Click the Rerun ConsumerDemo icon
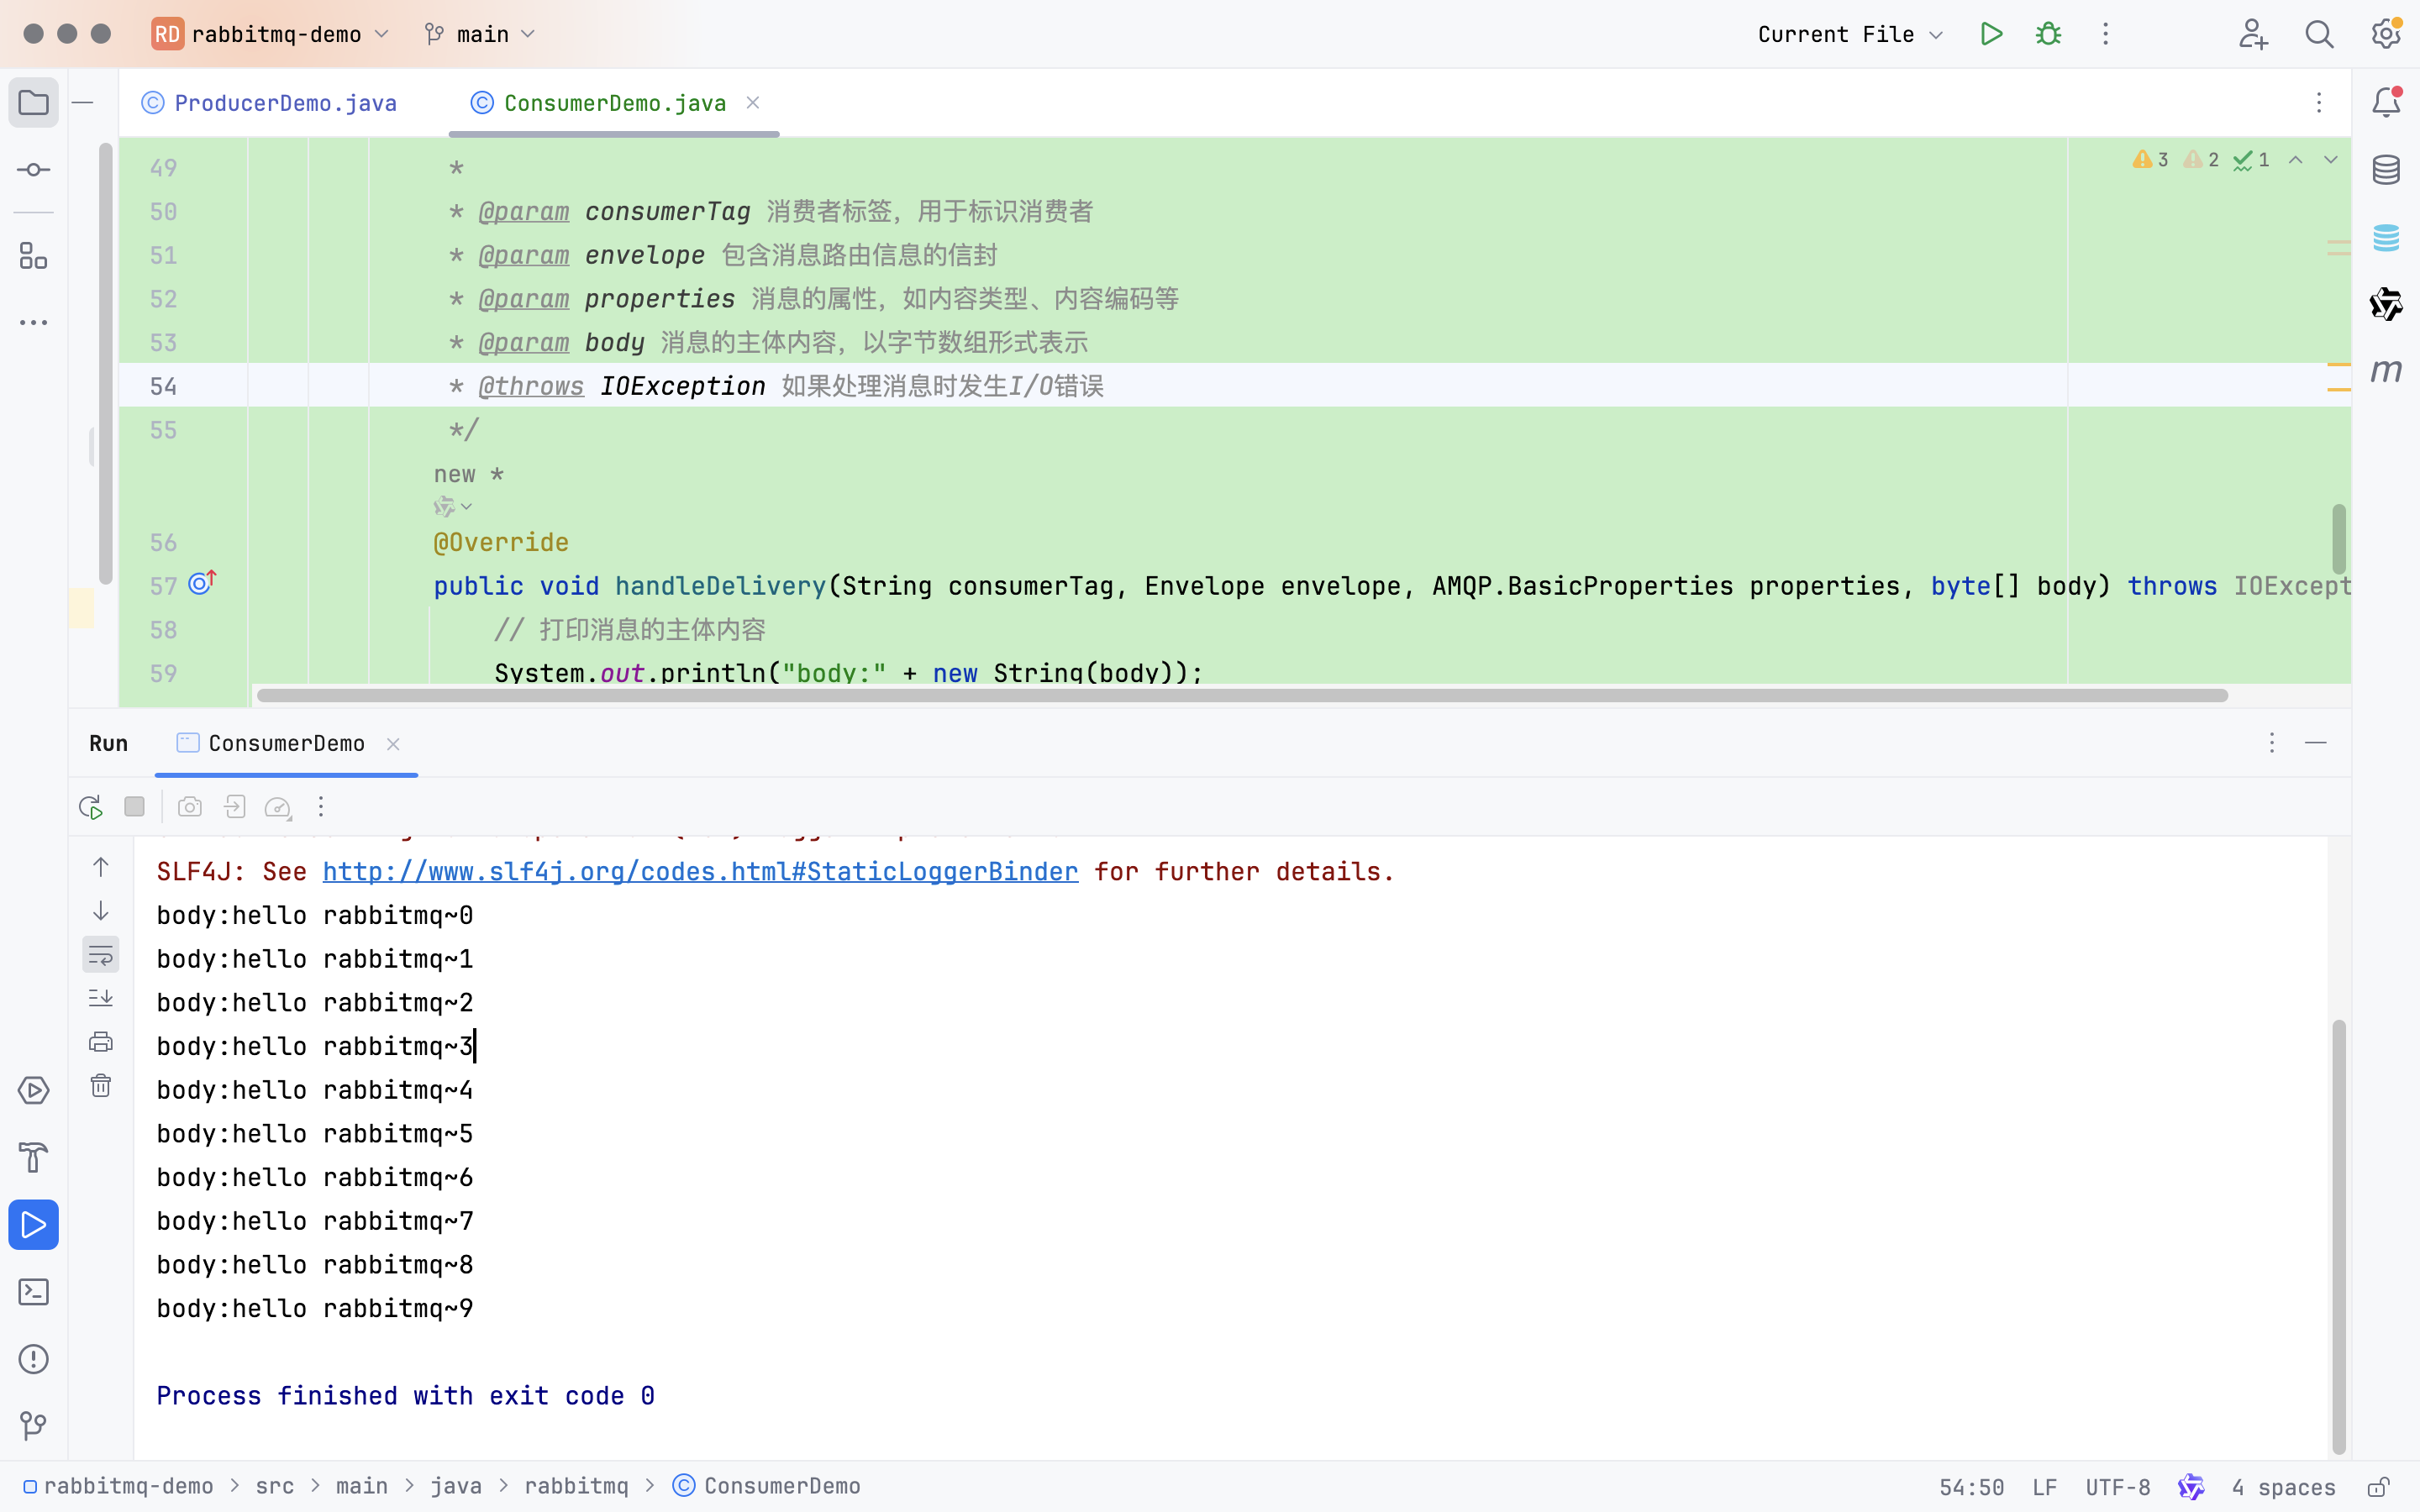Image resolution: width=2420 pixels, height=1512 pixels. pyautogui.click(x=91, y=807)
